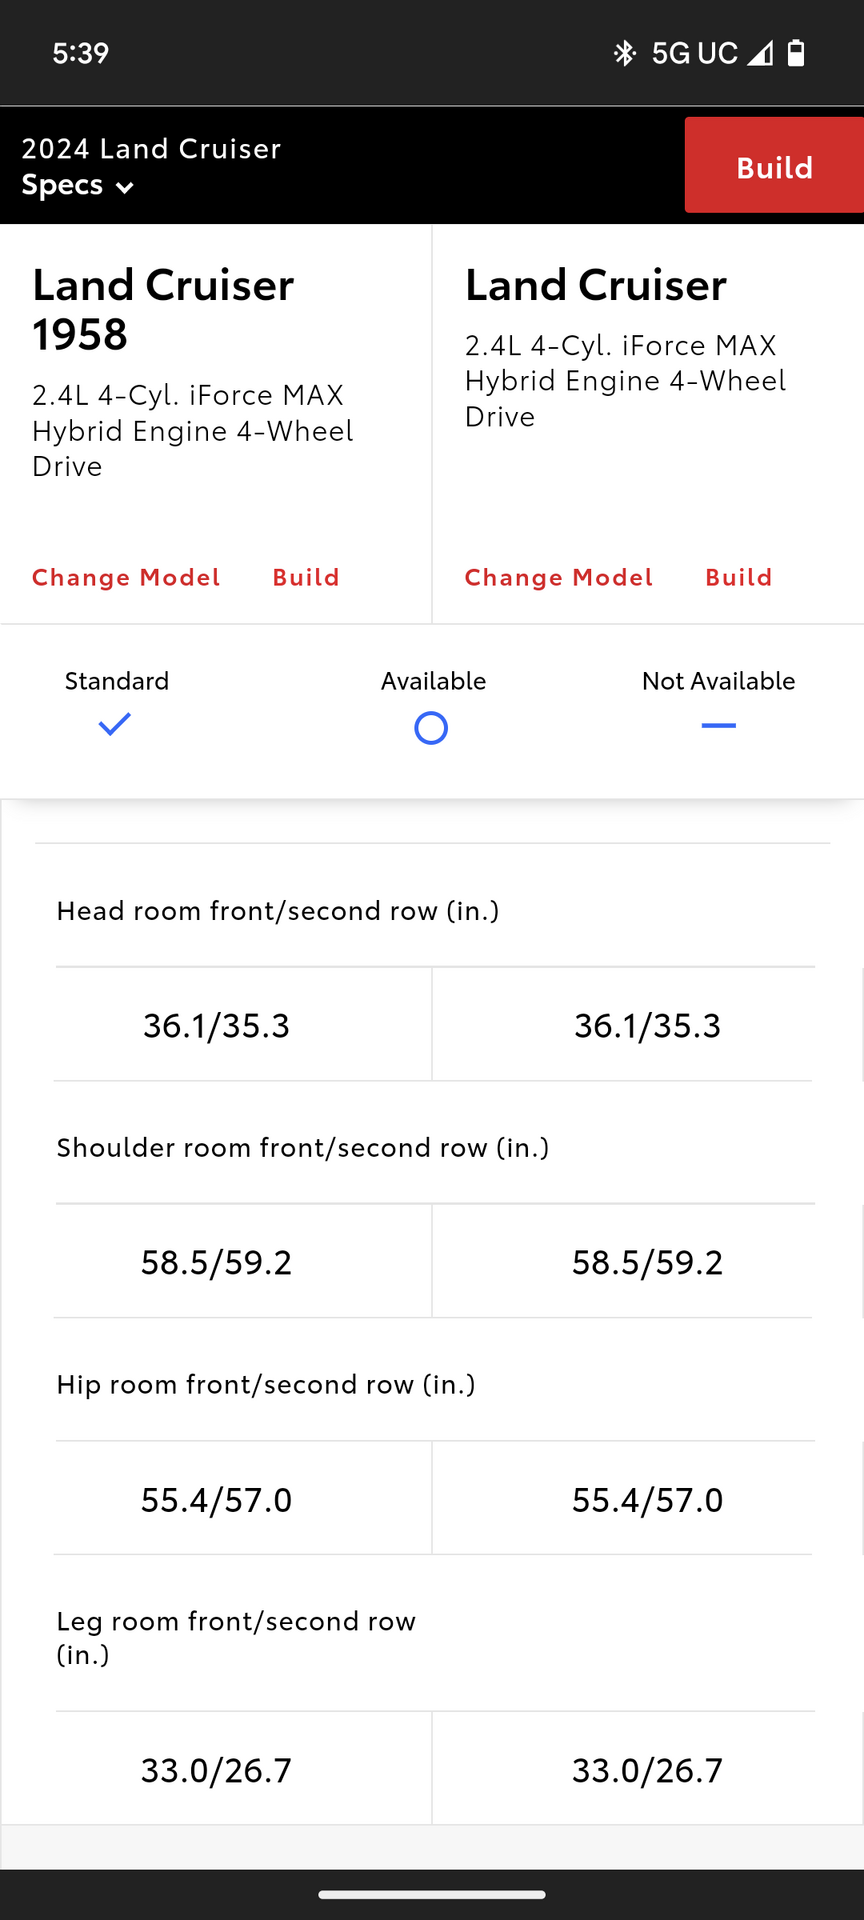Viewport: 864px width, 1920px height.
Task: Click Build link under Land Cruiser 1958
Action: coord(306,577)
